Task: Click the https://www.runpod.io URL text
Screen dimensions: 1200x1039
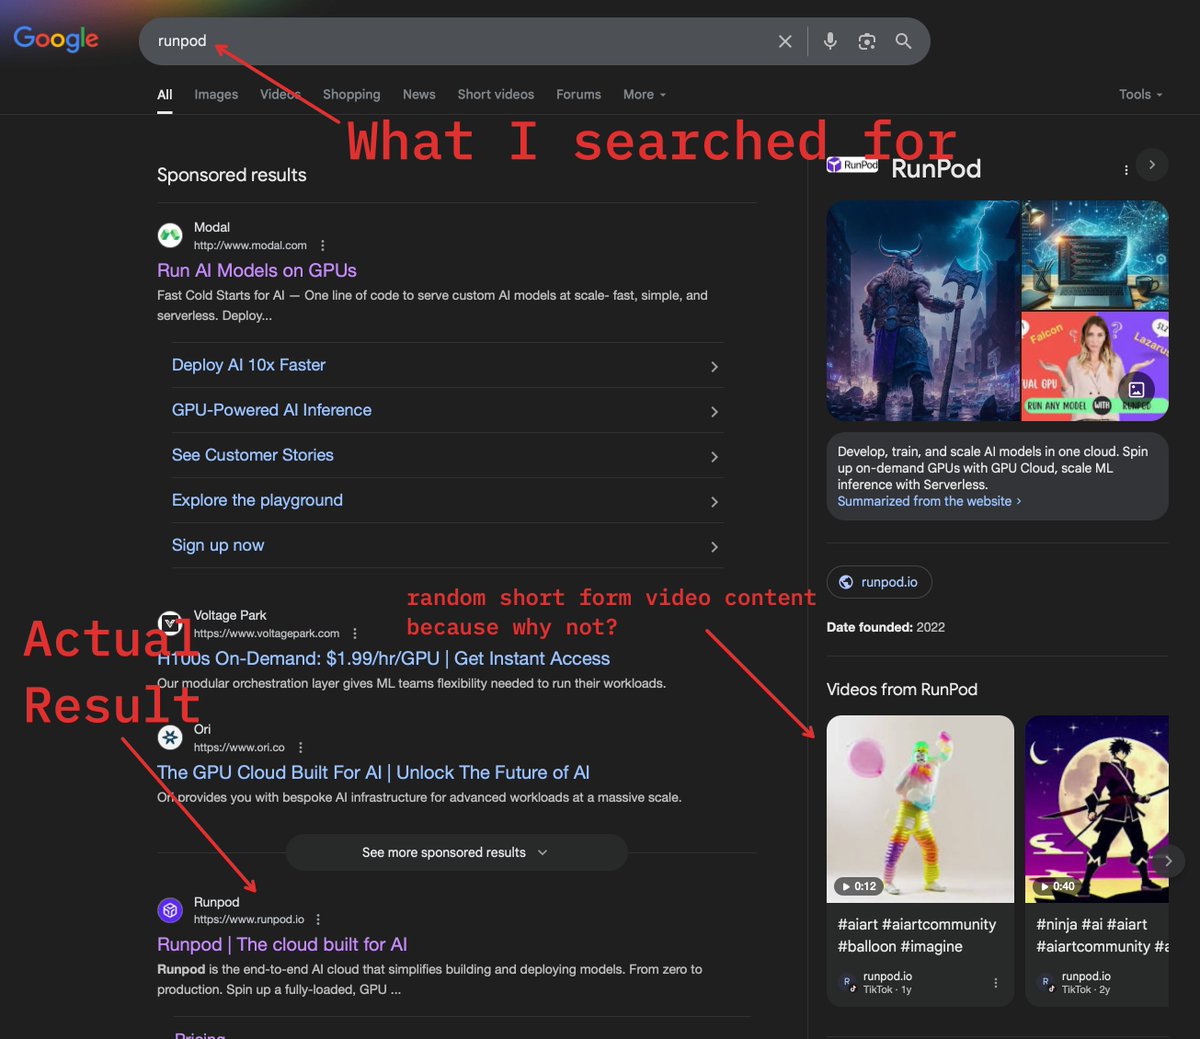Action: (249, 919)
